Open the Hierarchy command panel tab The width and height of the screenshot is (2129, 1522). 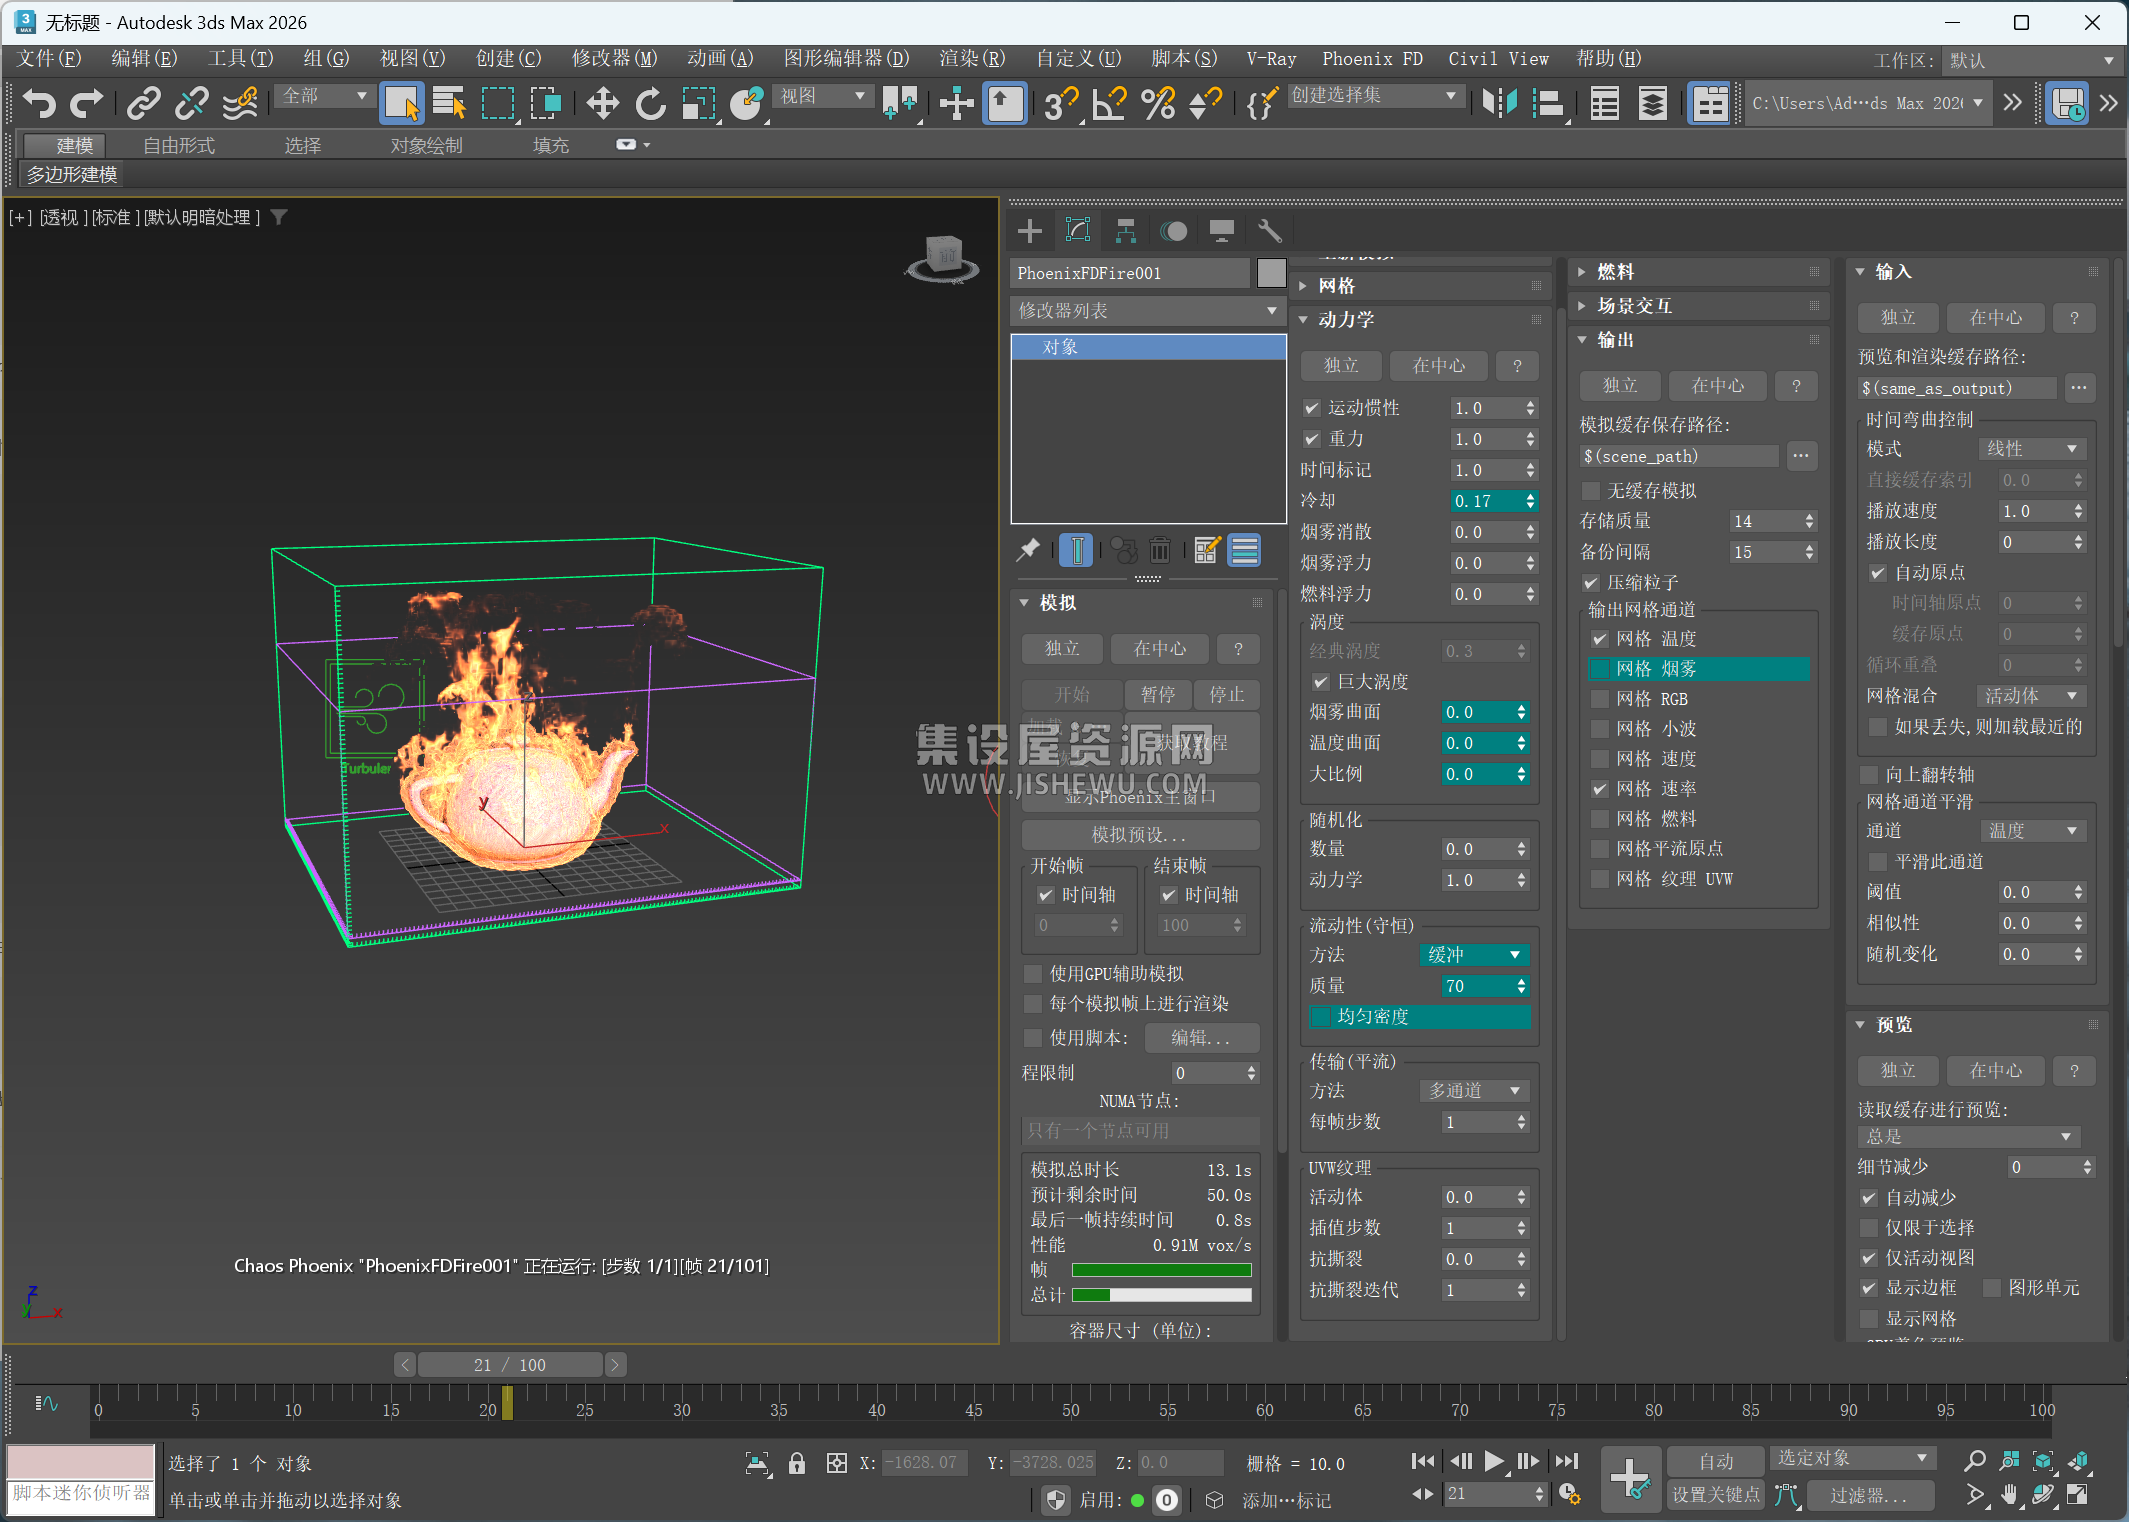click(1126, 231)
